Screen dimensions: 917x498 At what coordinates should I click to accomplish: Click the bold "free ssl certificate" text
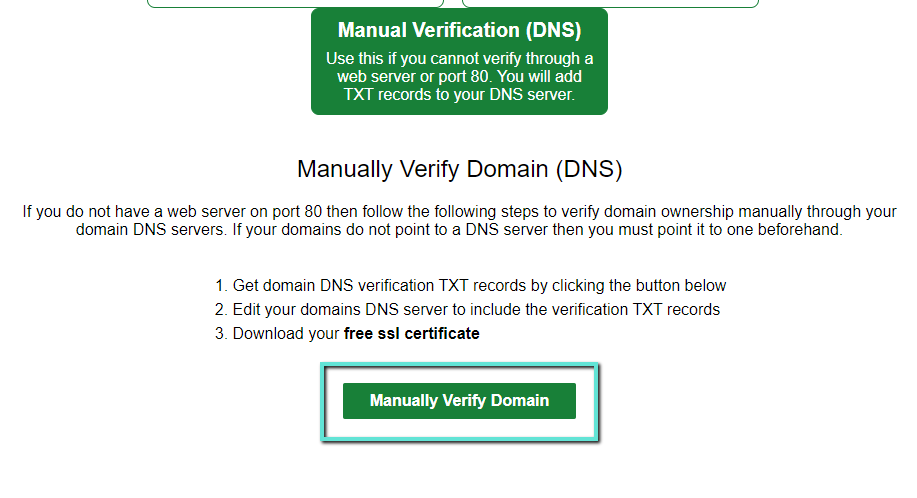pos(411,334)
